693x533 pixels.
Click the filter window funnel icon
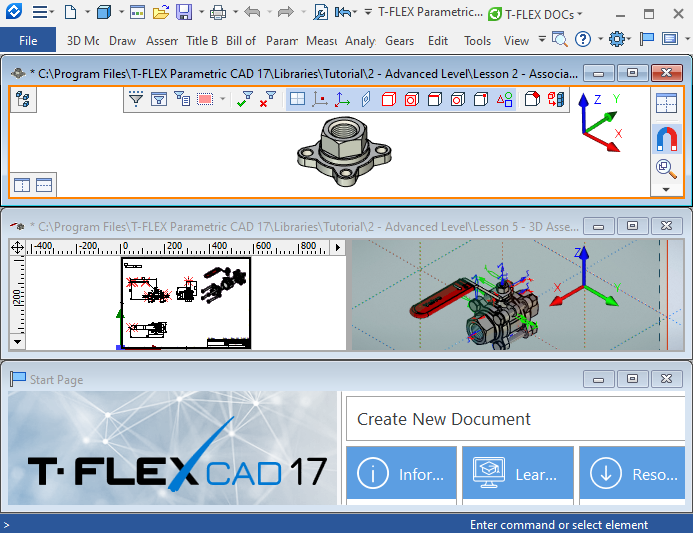(x=159, y=99)
